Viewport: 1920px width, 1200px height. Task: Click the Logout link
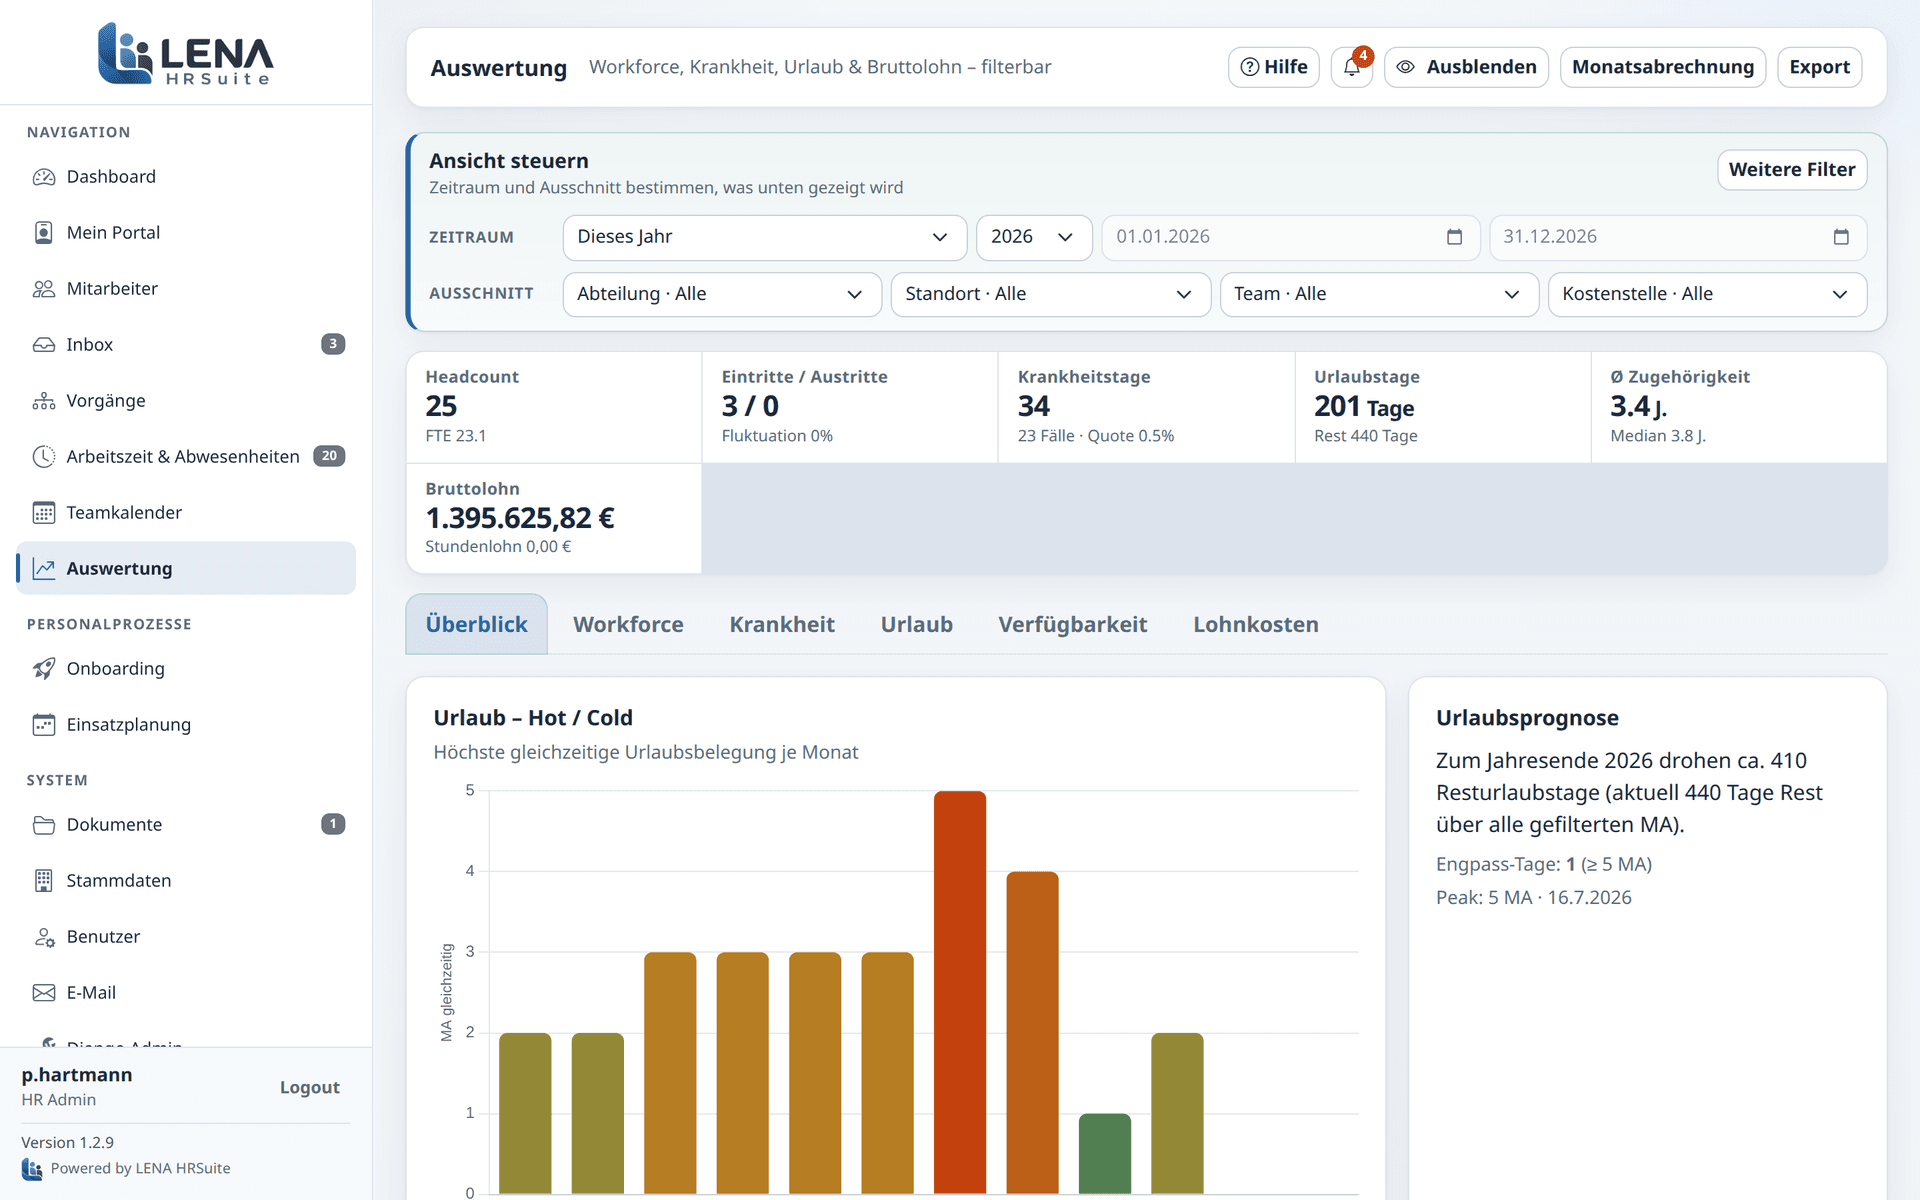pos(309,1088)
